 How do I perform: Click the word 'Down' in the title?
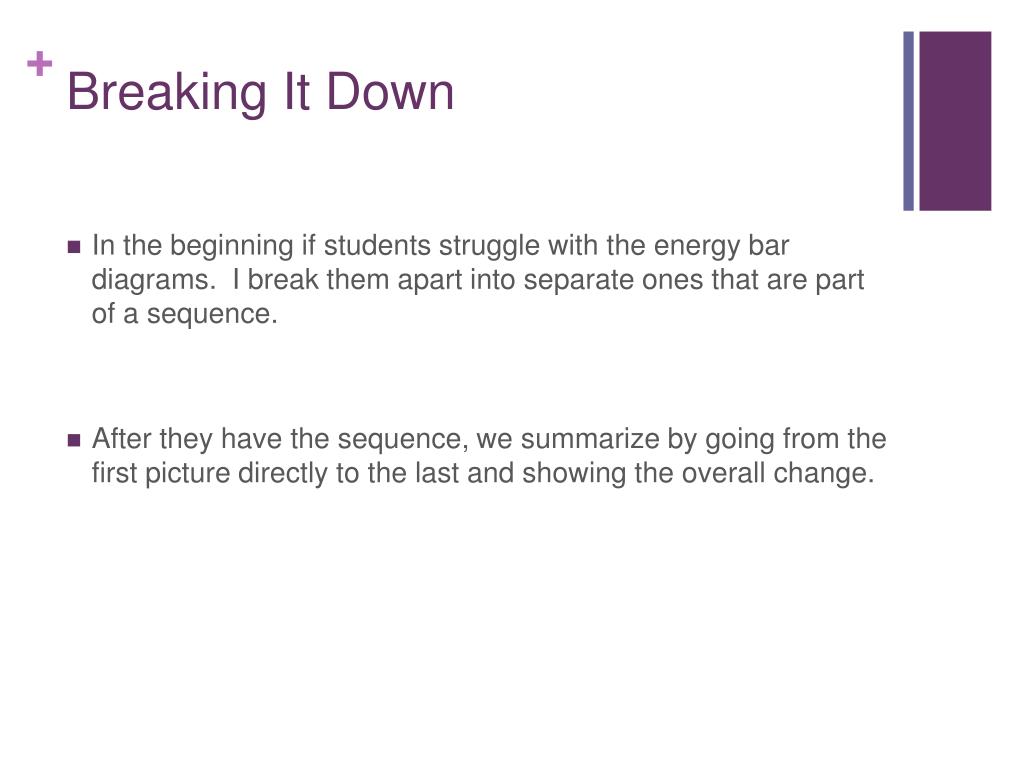[390, 91]
